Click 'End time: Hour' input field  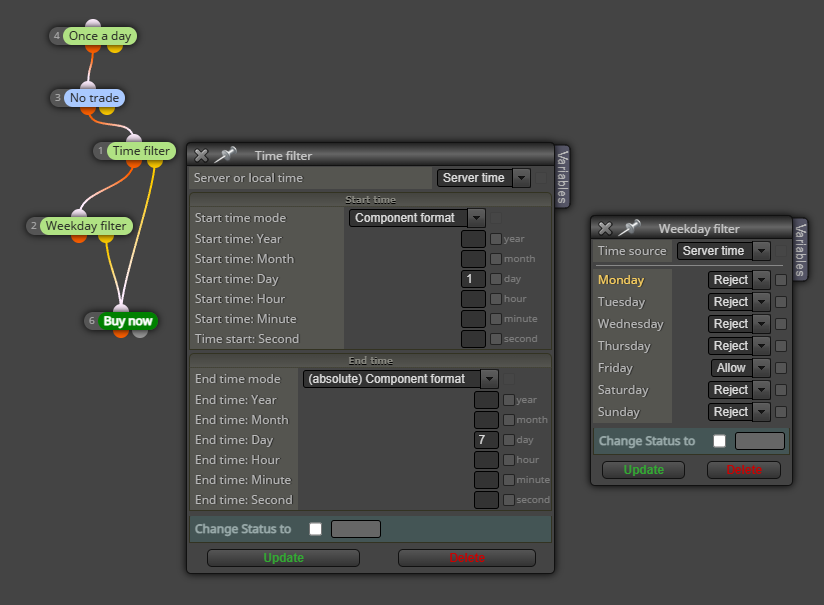[x=486, y=459]
